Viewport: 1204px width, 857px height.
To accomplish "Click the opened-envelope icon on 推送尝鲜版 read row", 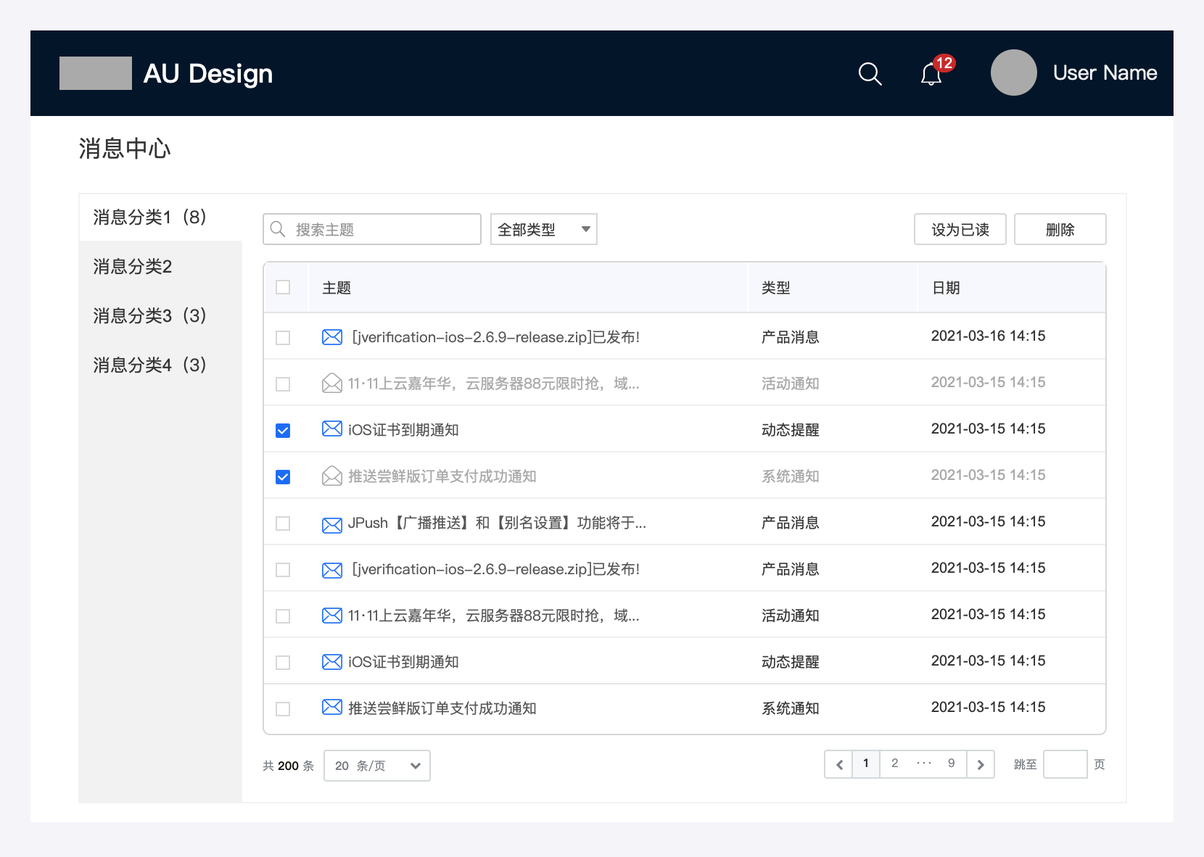I will [332, 476].
